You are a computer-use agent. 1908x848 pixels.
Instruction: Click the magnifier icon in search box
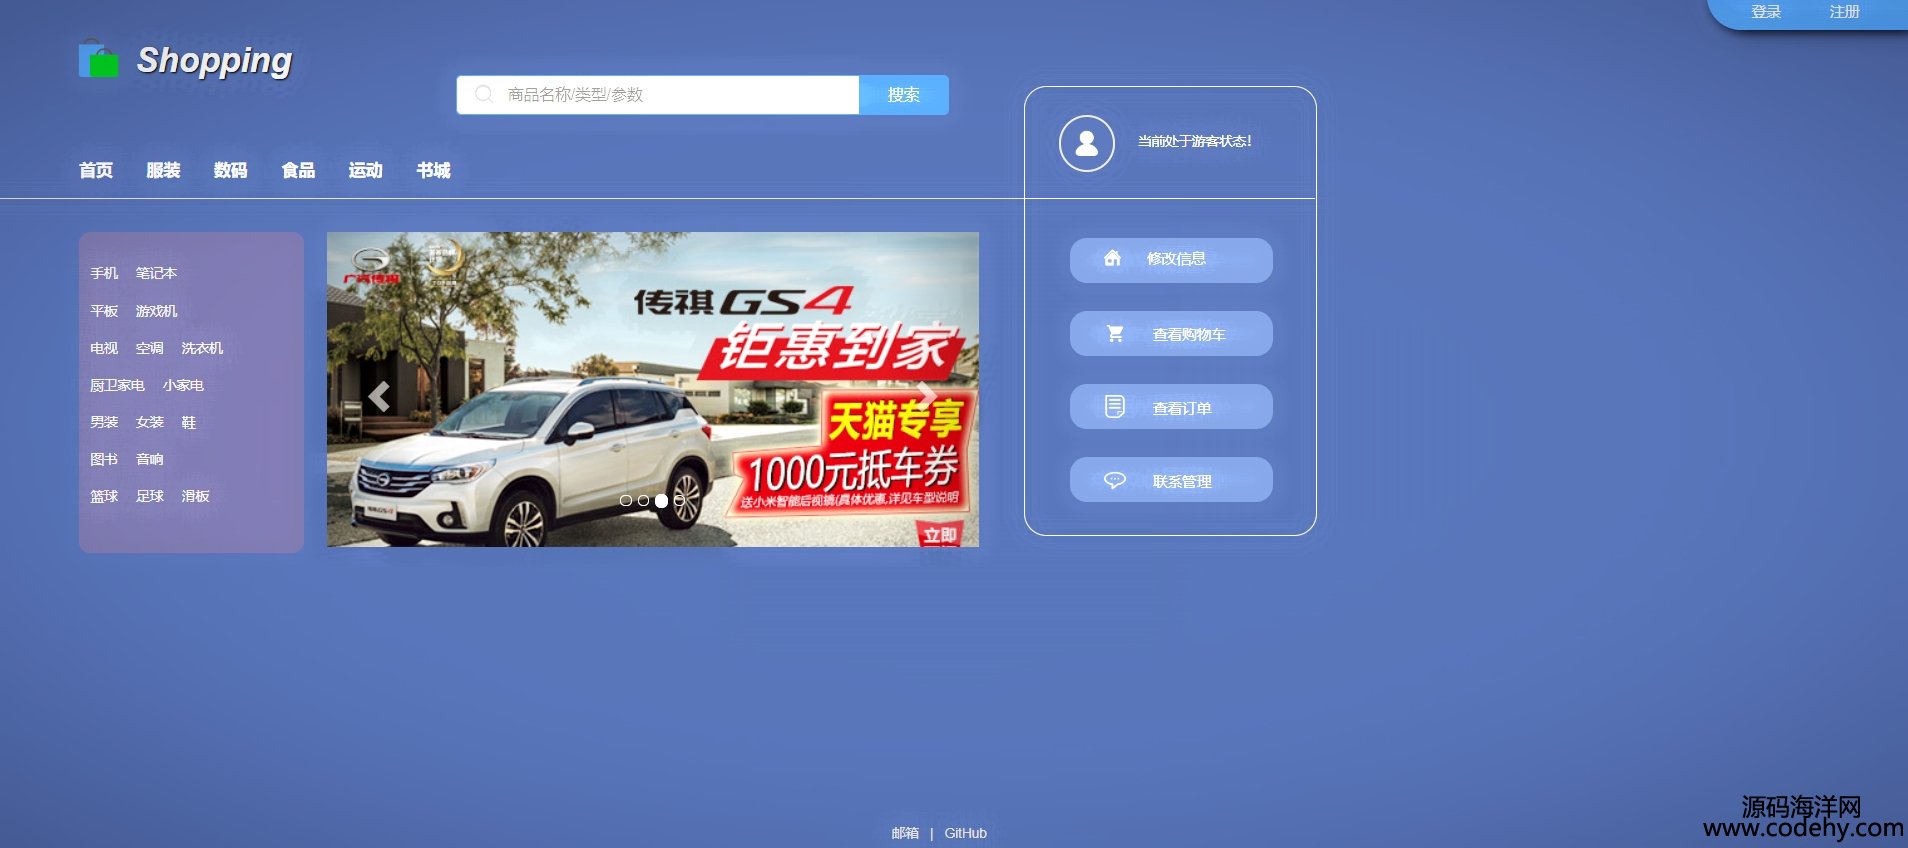pos(484,94)
